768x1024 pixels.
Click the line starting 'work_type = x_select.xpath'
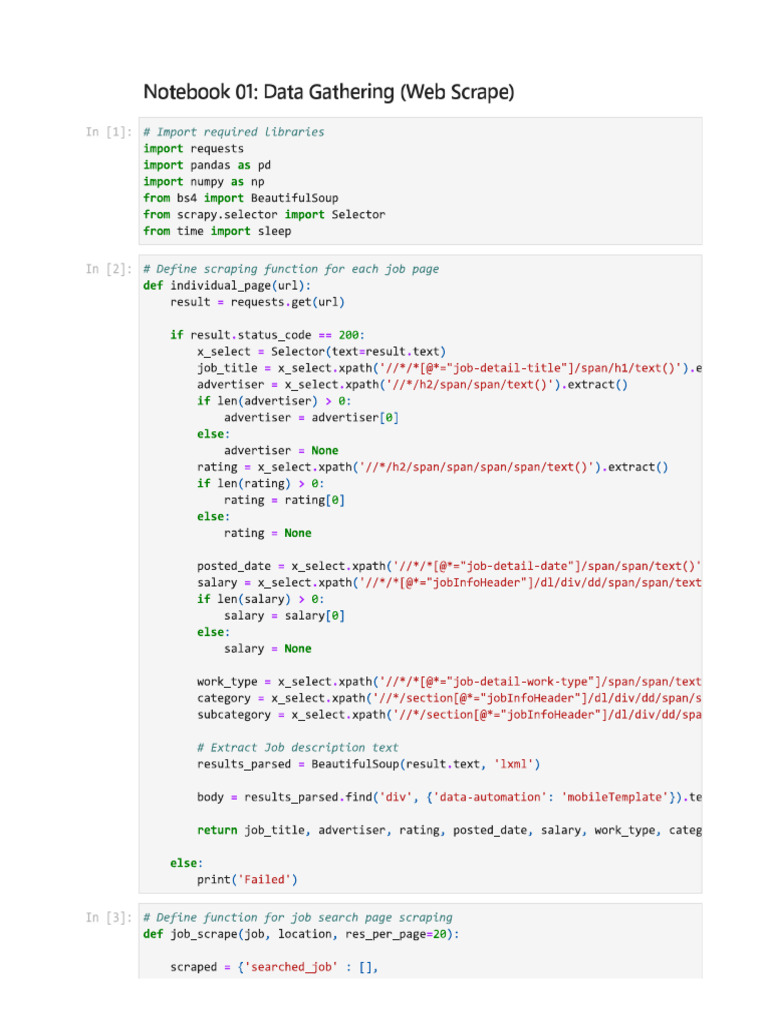(x=449, y=681)
